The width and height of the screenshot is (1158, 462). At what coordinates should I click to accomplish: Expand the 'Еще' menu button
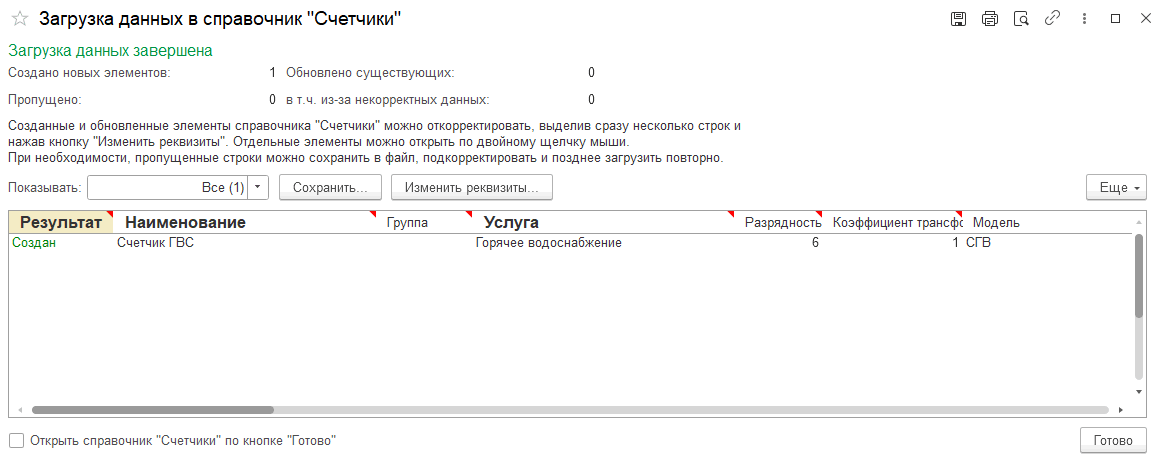point(1117,187)
